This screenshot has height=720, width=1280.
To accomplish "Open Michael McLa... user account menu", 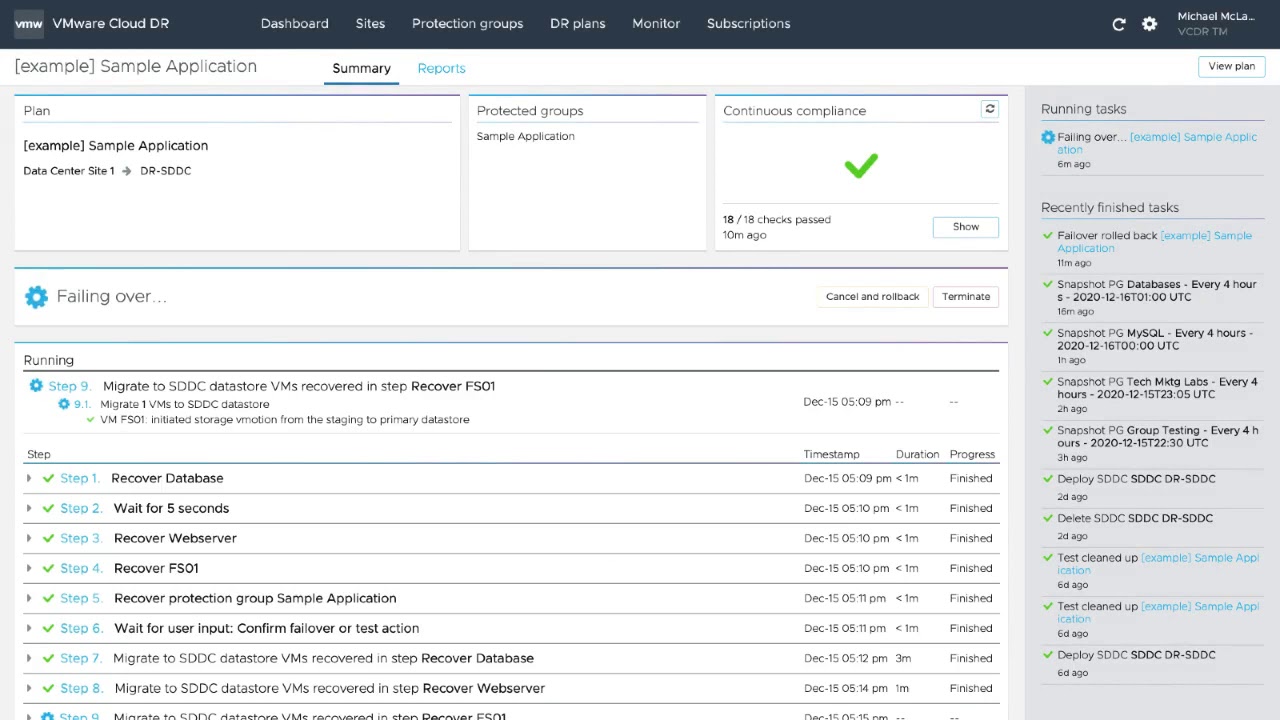I will [x=1216, y=23].
